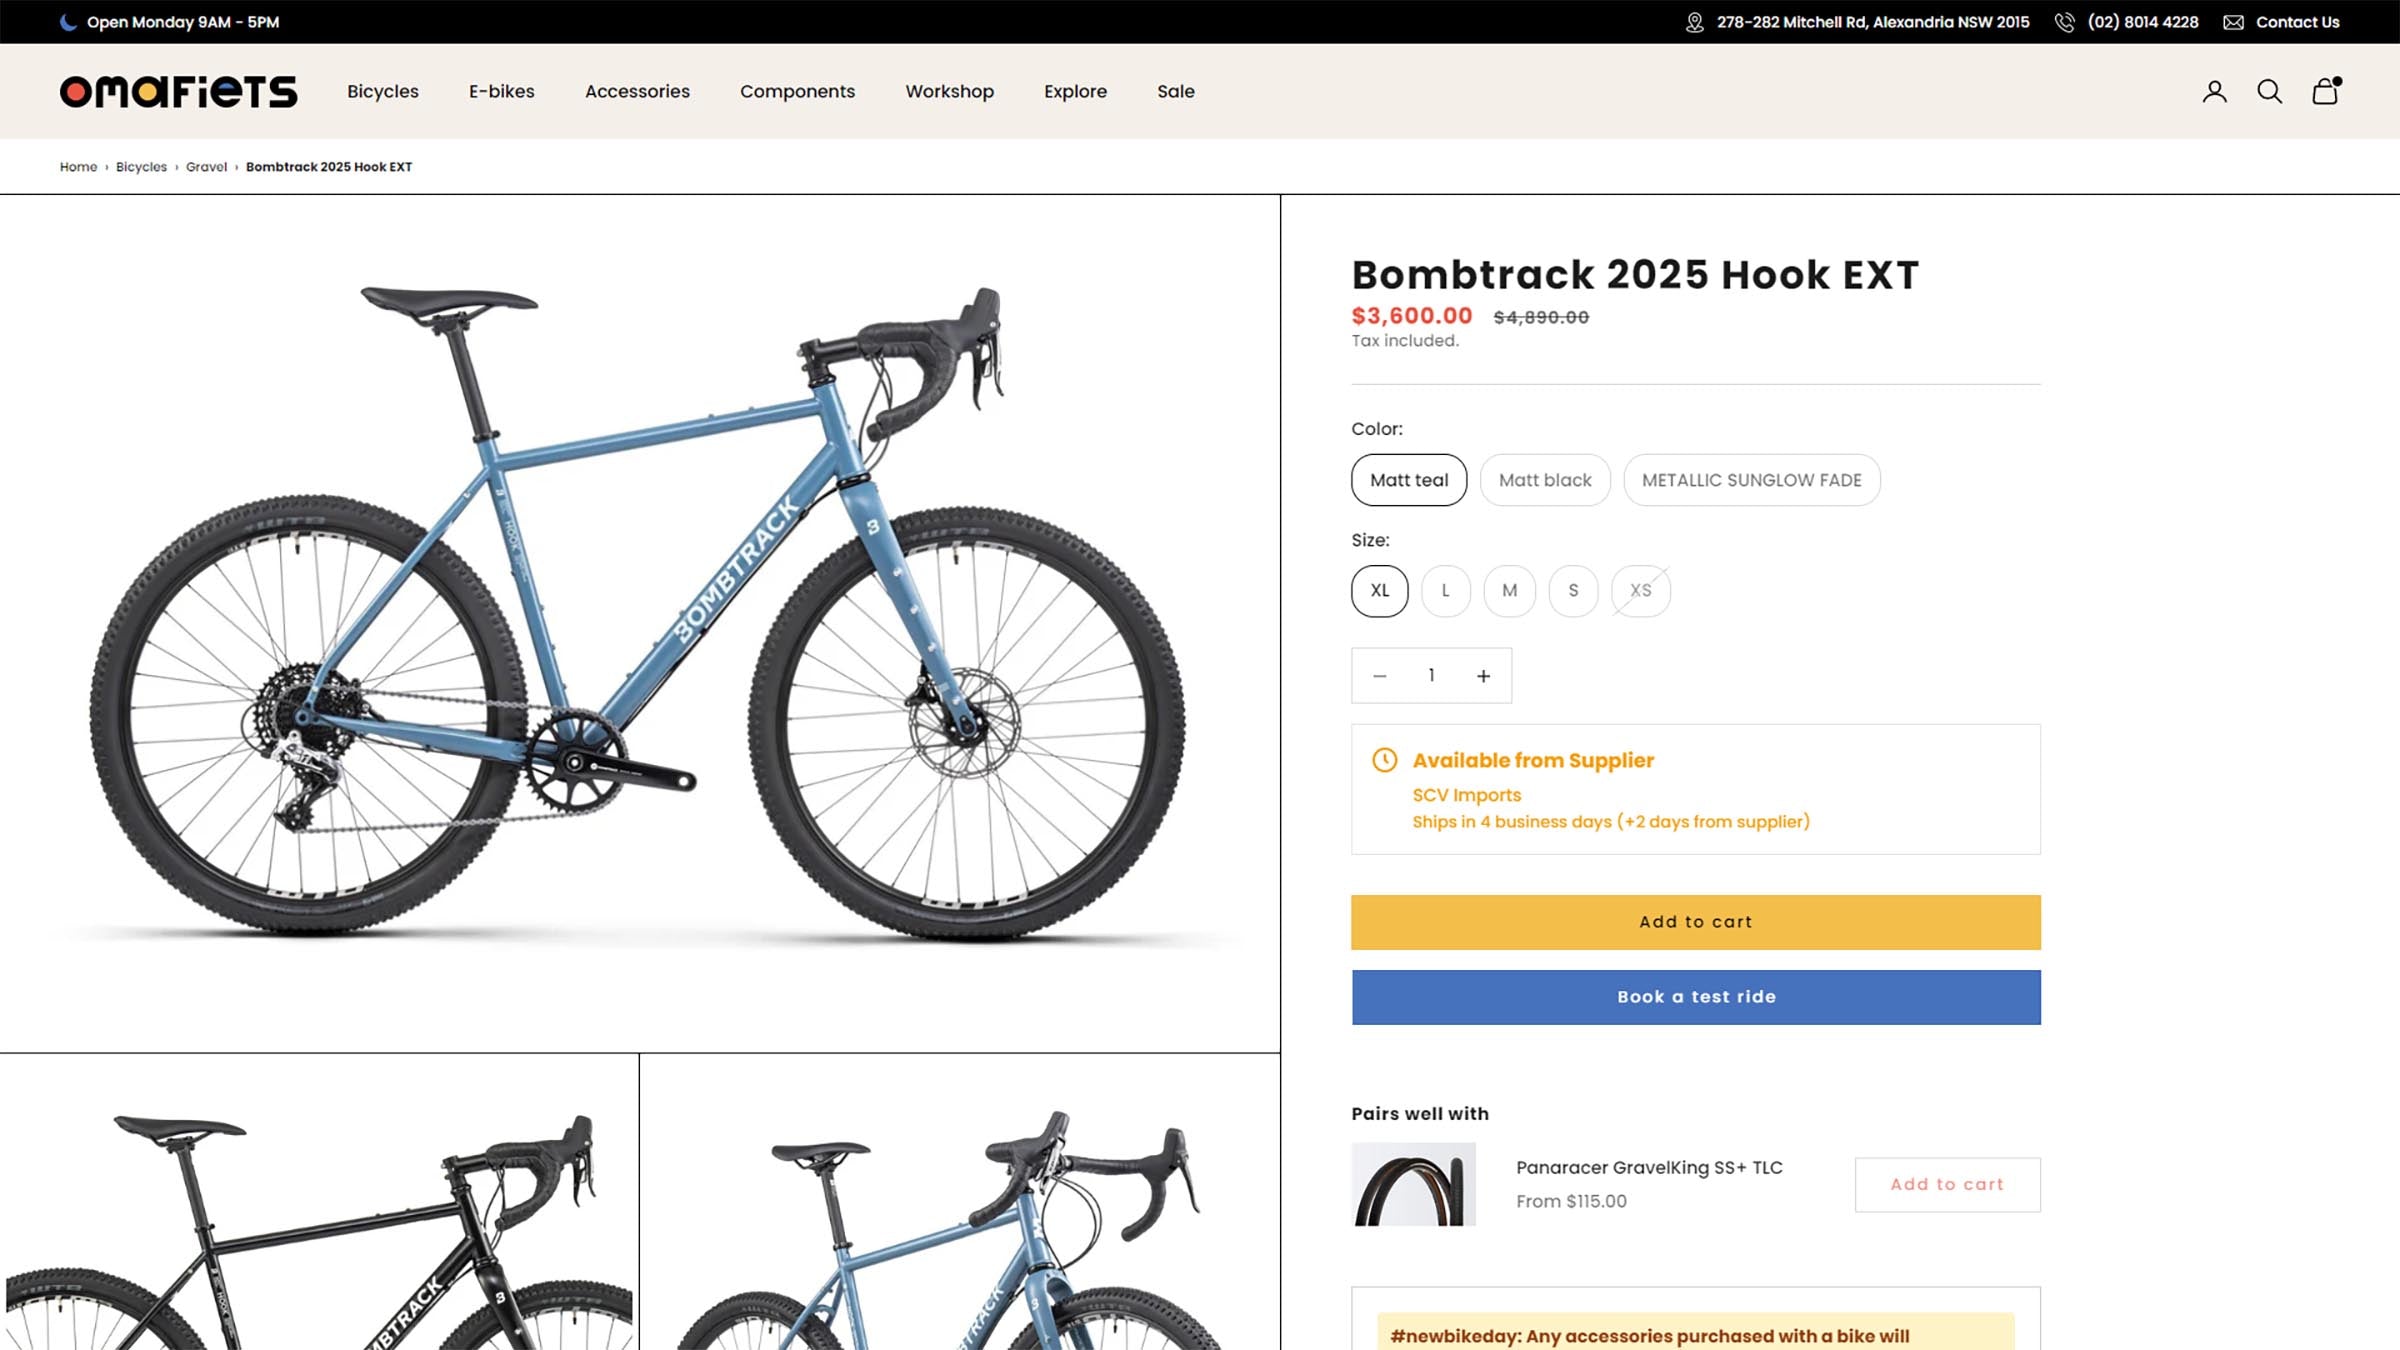
Task: Open the Panaracer GravelKing tire thumbnail
Action: (1413, 1184)
